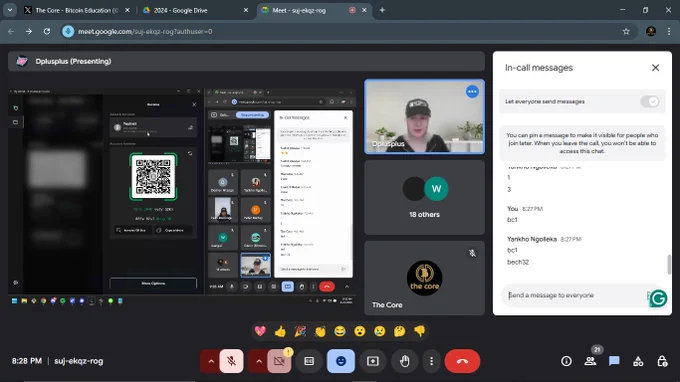Toggle the emoji reactions button
The height and width of the screenshot is (382, 680).
point(341,361)
